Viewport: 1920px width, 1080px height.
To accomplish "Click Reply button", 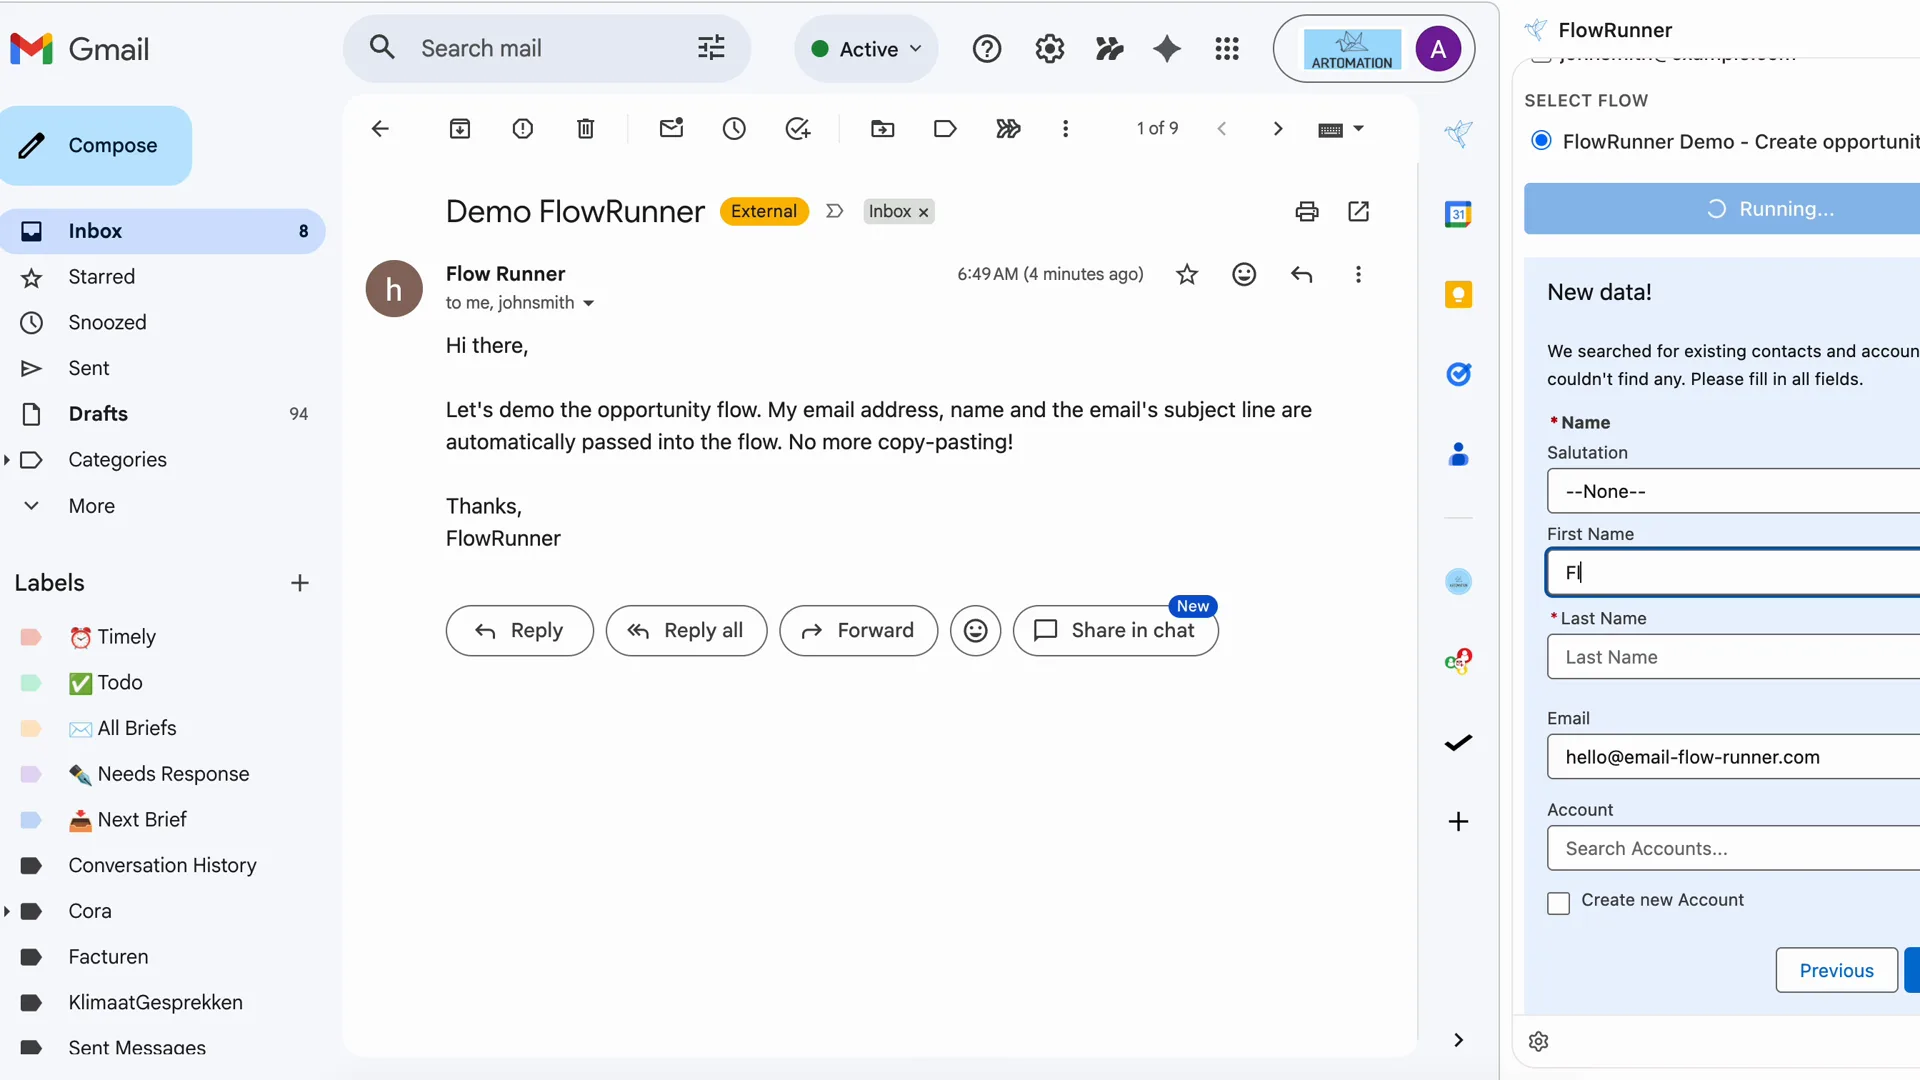I will pyautogui.click(x=519, y=630).
